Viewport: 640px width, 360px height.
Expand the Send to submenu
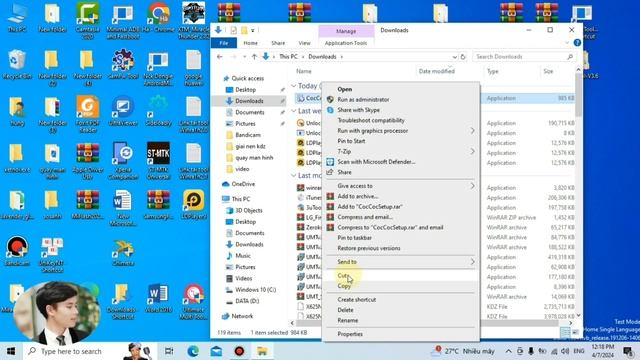[x=472, y=262]
